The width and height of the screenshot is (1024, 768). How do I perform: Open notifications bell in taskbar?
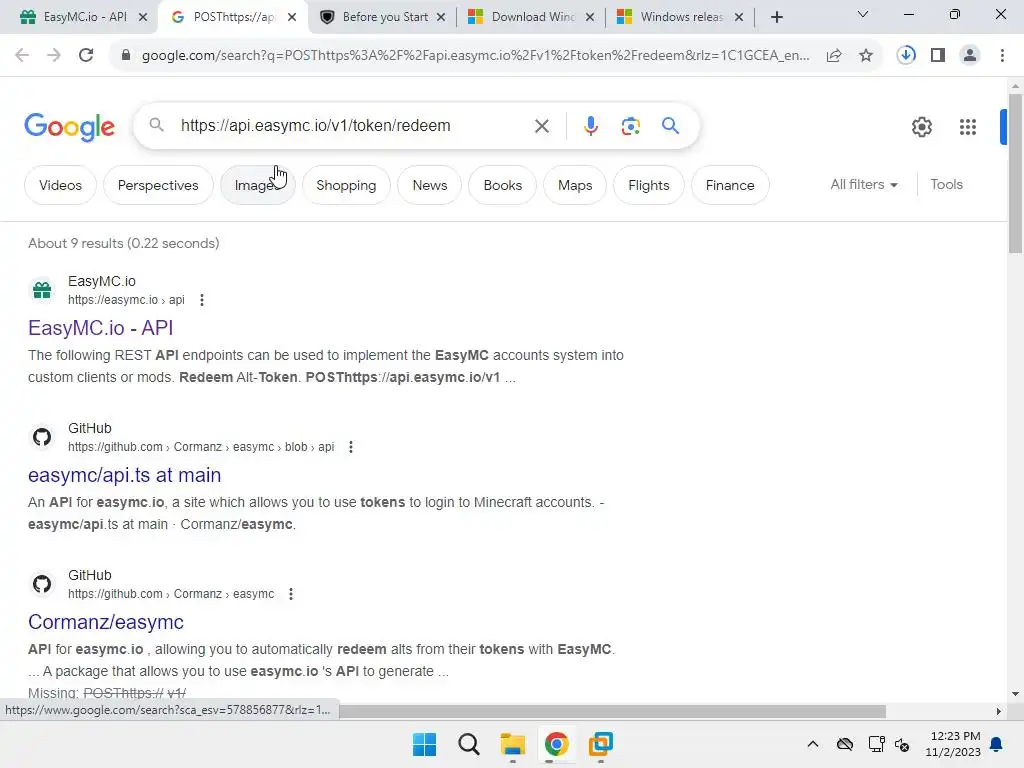pos(996,744)
